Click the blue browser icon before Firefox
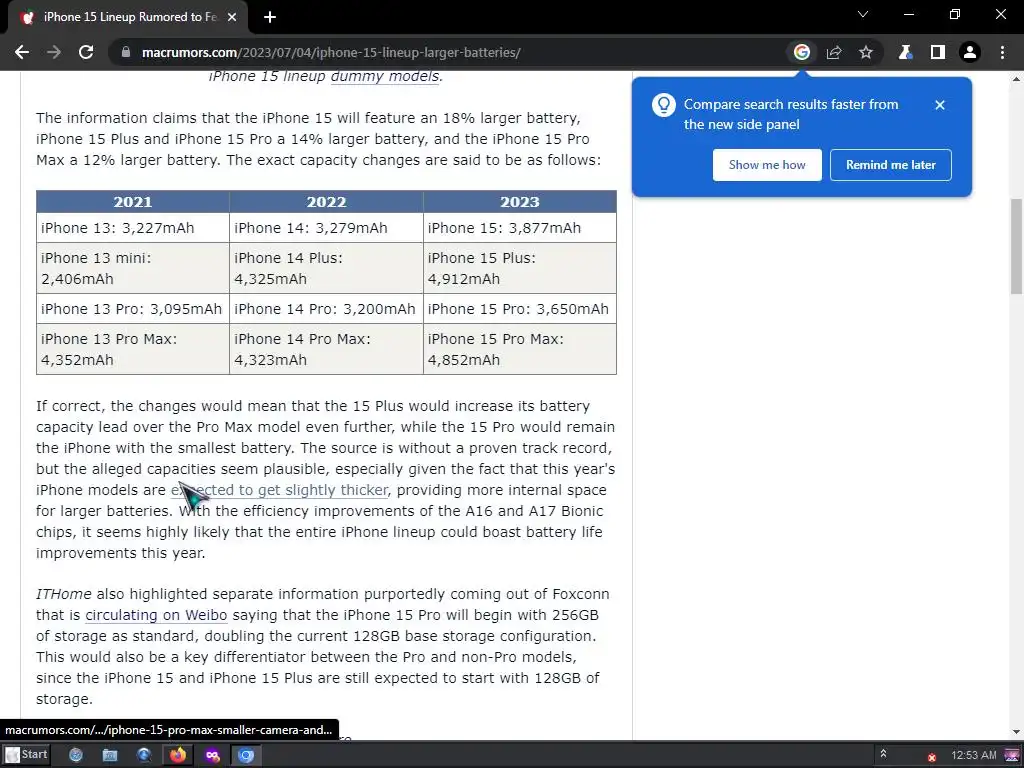The image size is (1024, 768). pos(144,756)
